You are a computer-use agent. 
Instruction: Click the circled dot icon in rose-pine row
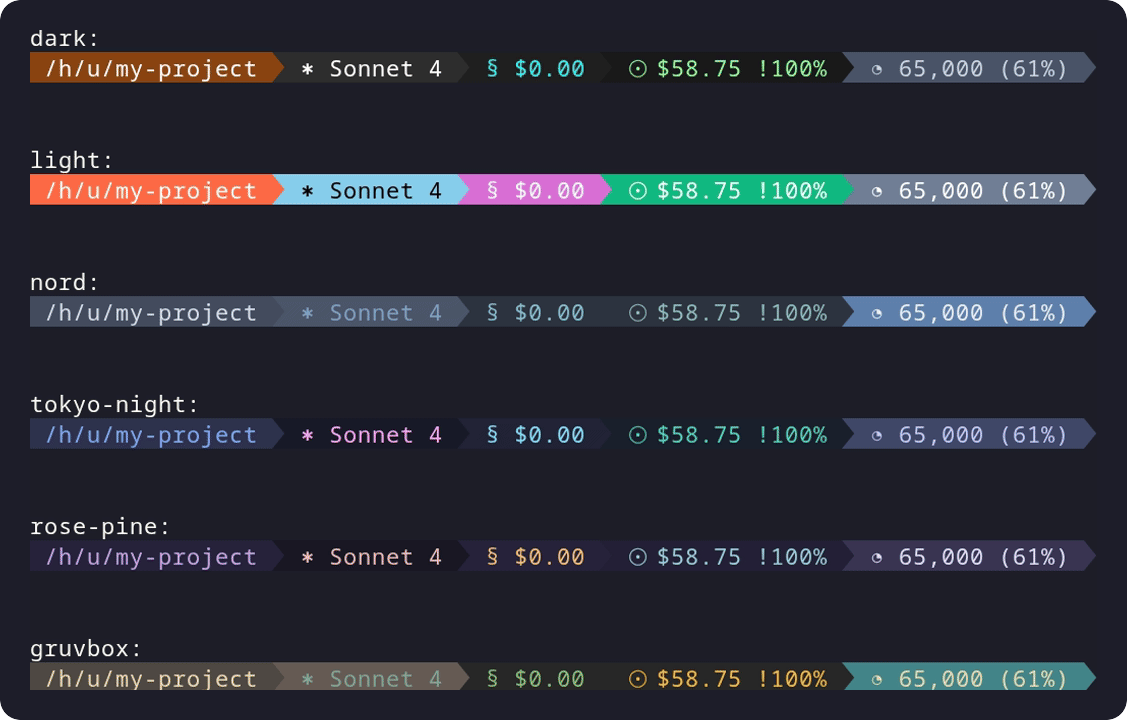point(638,558)
